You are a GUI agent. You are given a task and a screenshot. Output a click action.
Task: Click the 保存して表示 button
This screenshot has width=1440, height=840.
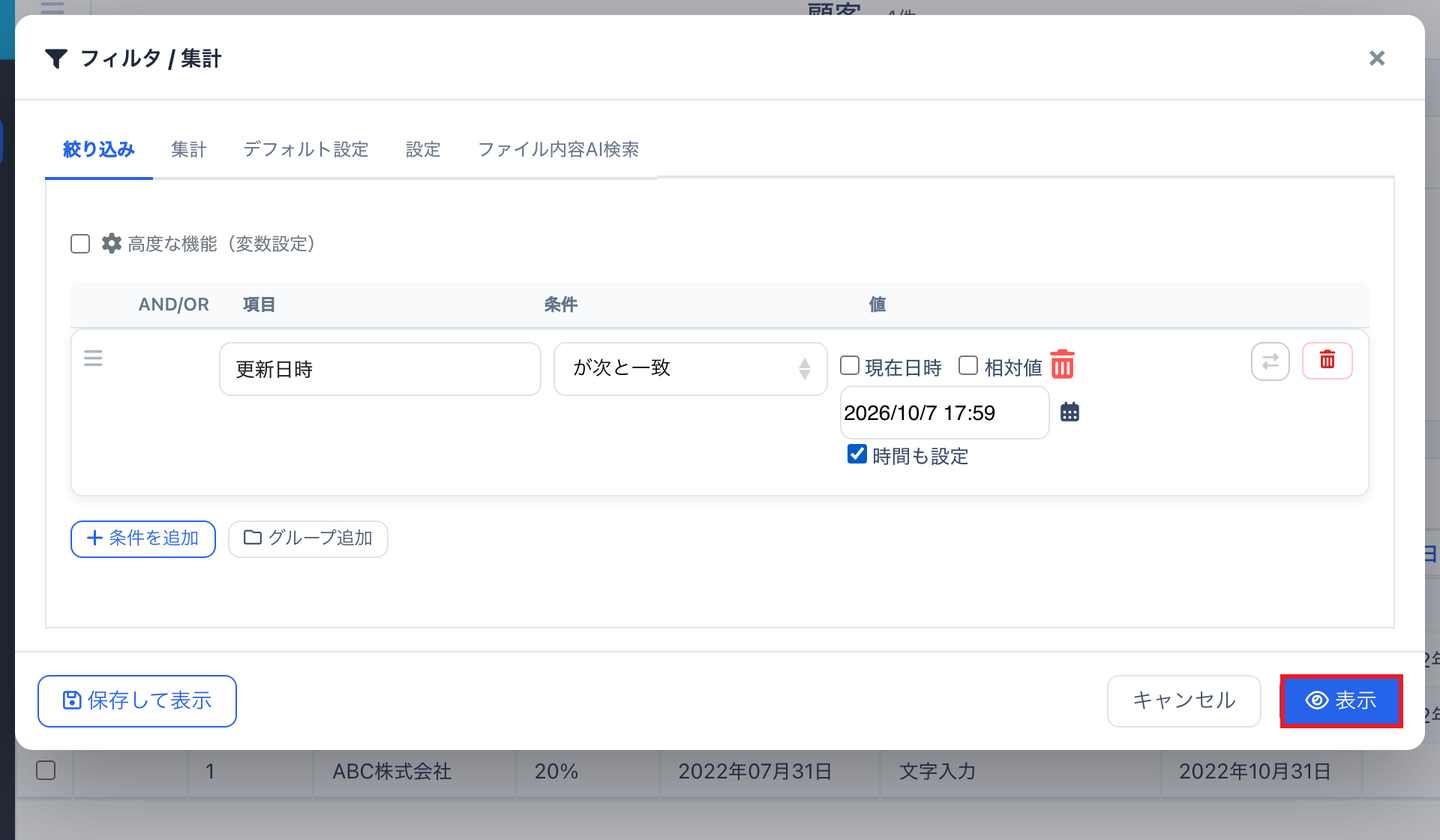coord(137,701)
